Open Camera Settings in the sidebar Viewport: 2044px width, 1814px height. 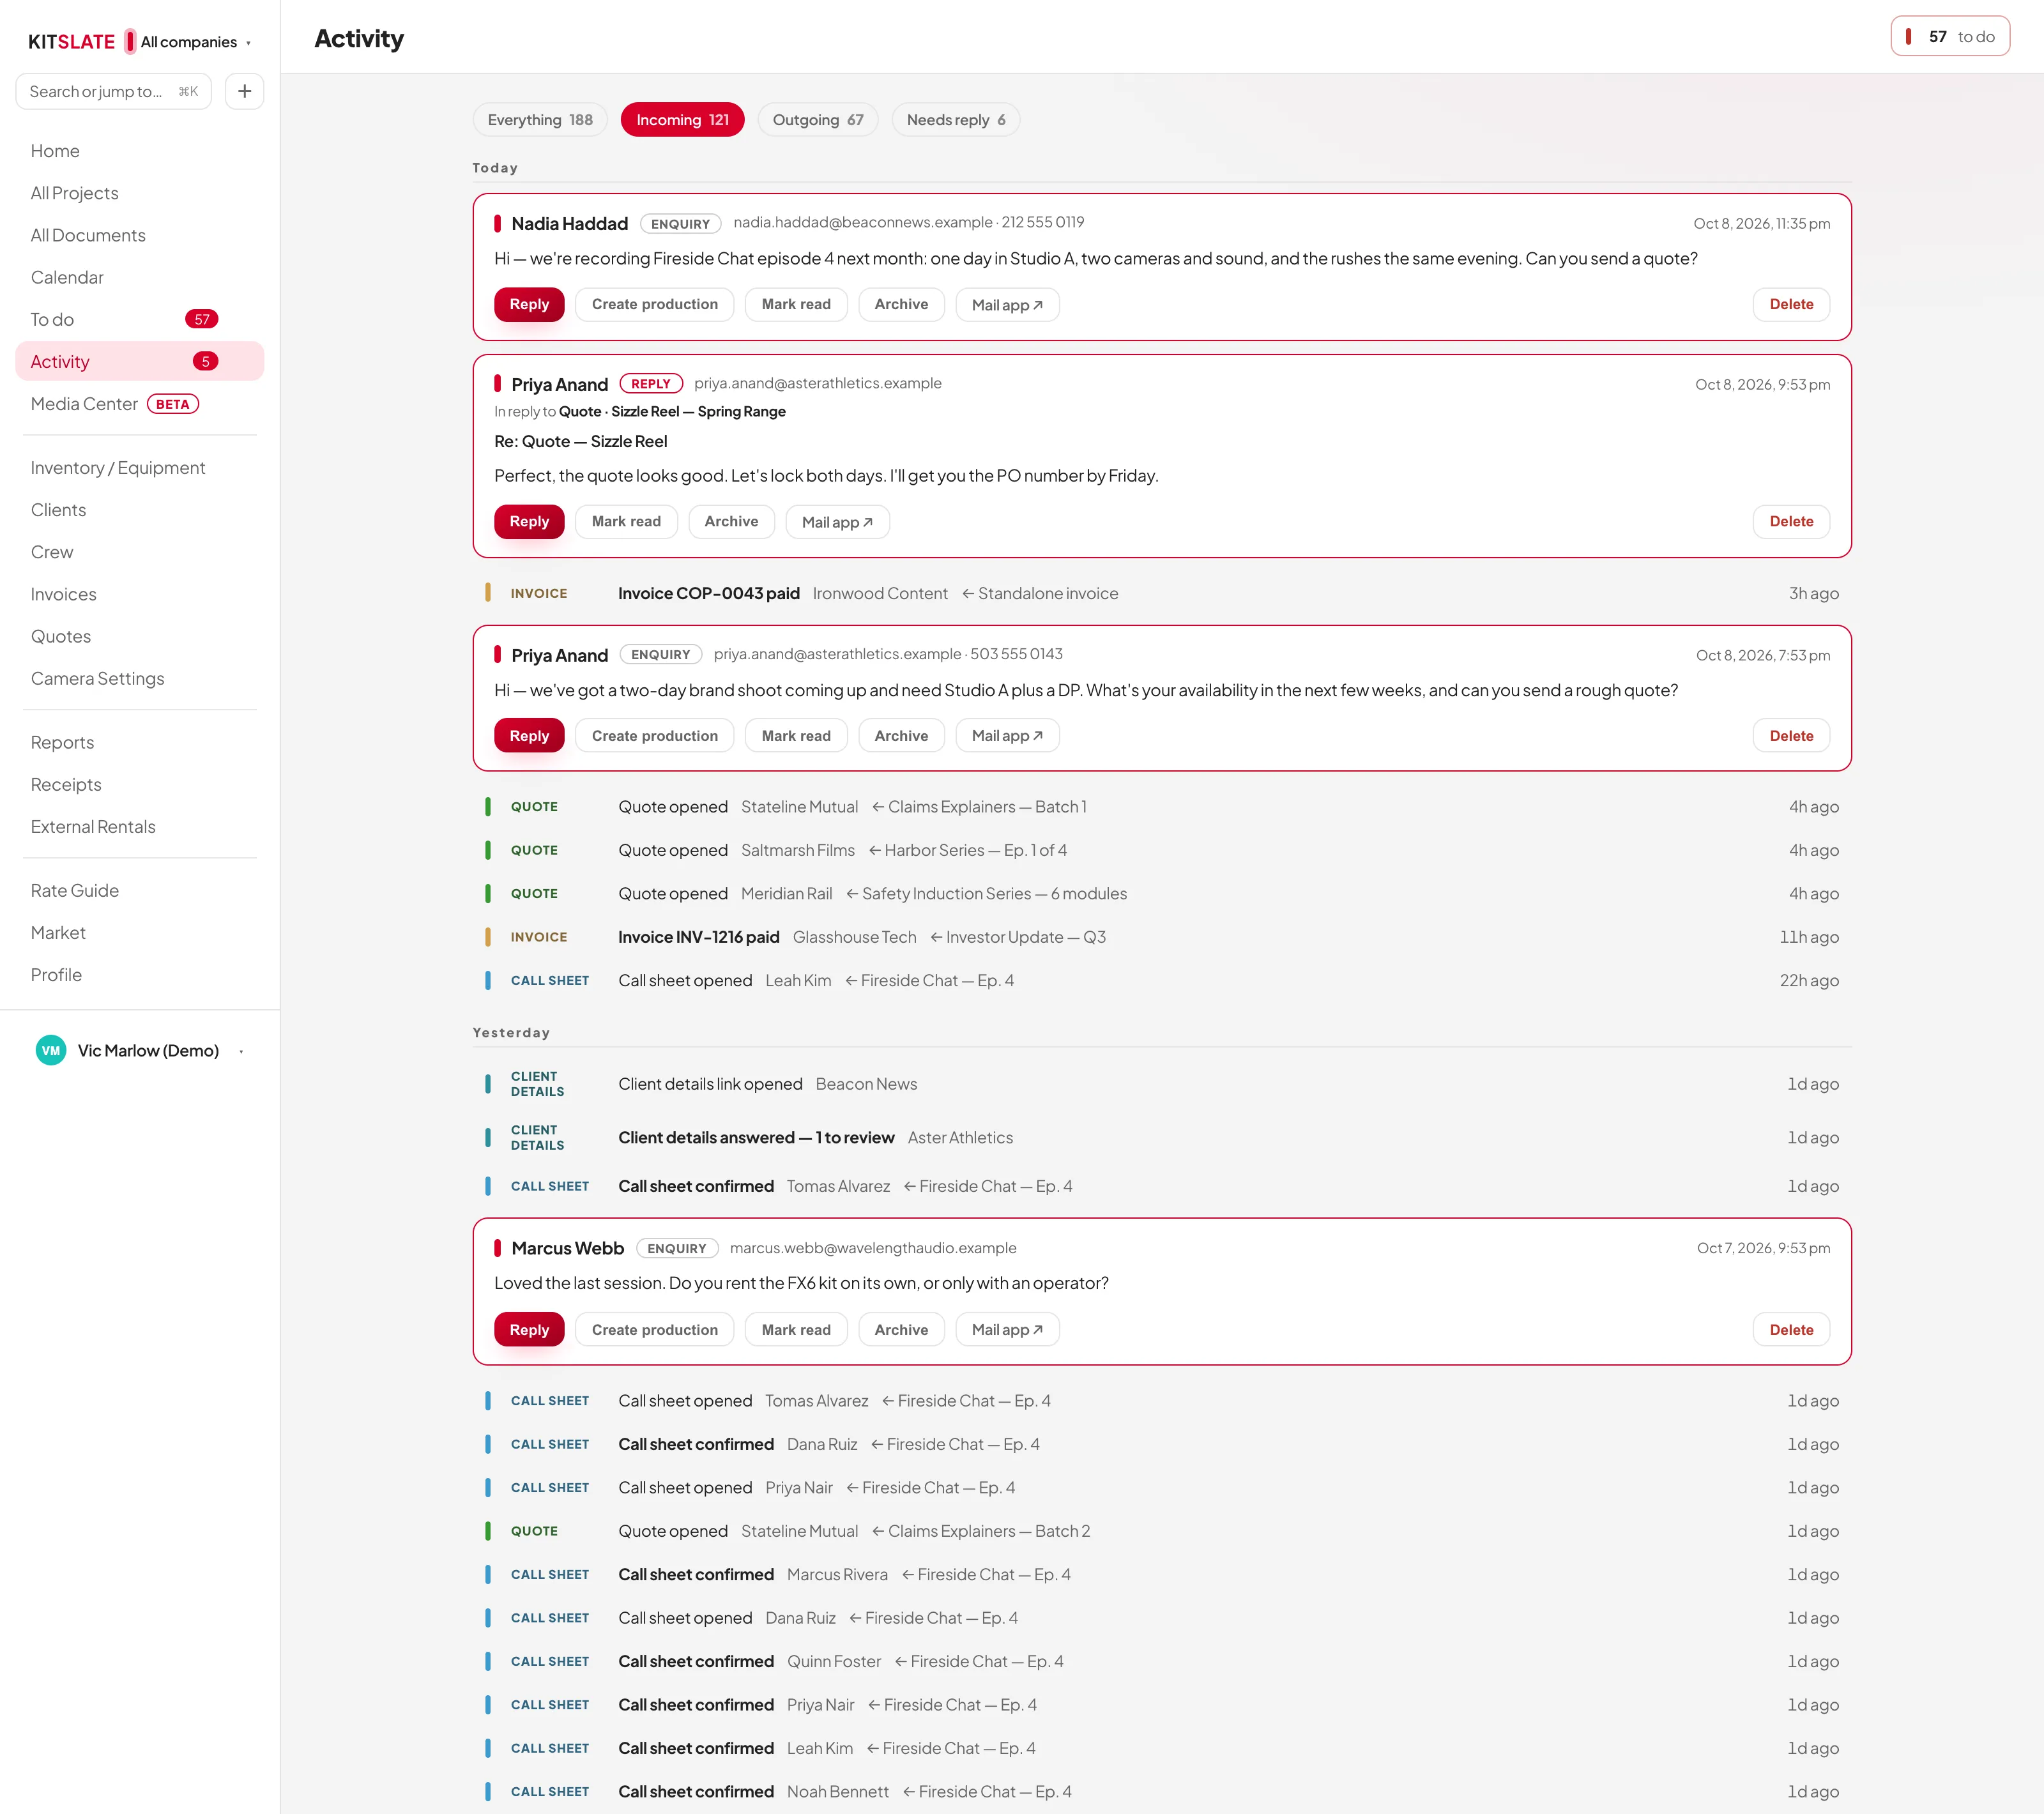97,678
